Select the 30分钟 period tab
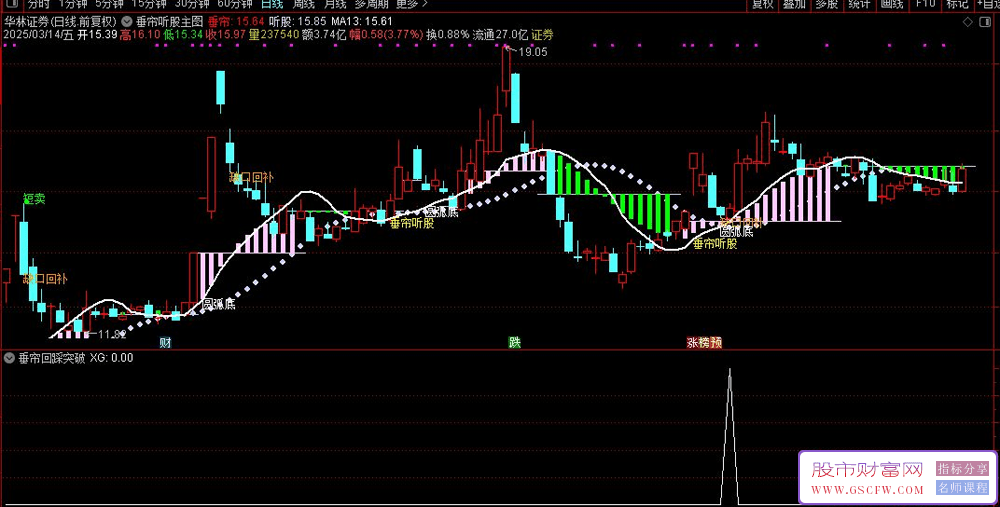 coord(192,4)
